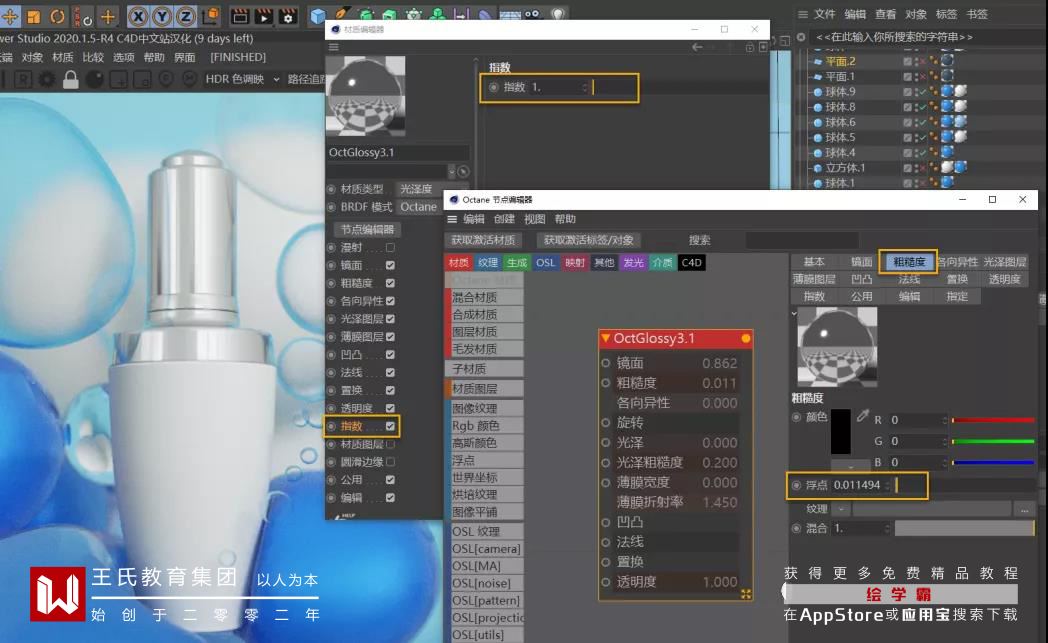Select the Scale tool in the top toolbar

tap(34, 16)
